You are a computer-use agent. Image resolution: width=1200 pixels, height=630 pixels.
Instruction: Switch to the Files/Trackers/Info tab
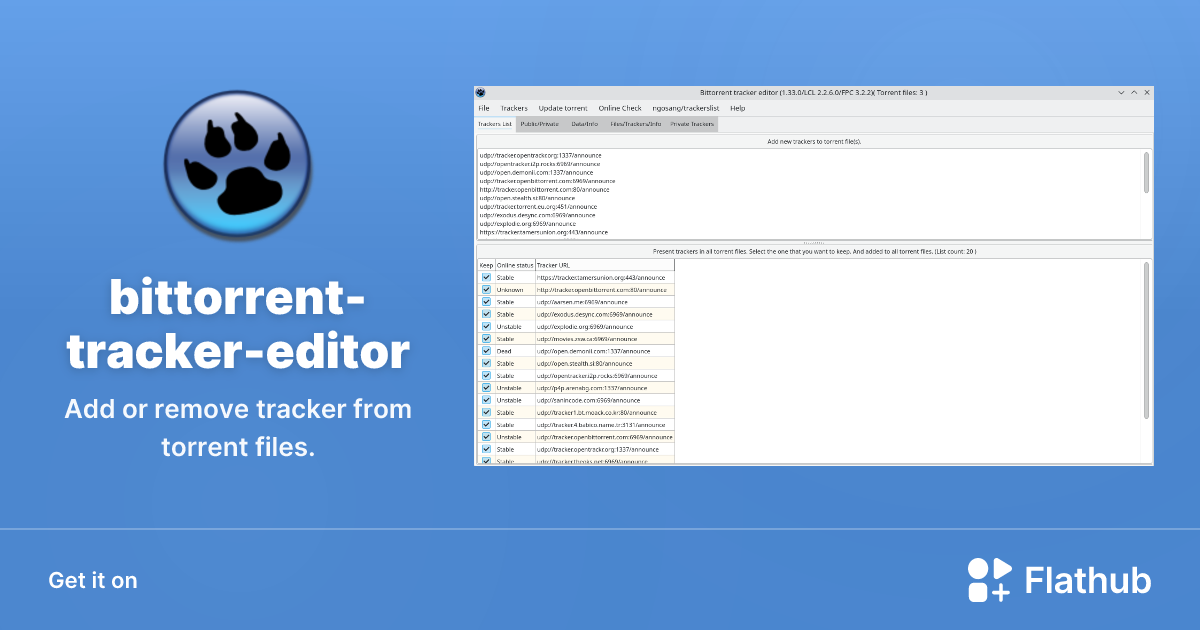(x=636, y=124)
